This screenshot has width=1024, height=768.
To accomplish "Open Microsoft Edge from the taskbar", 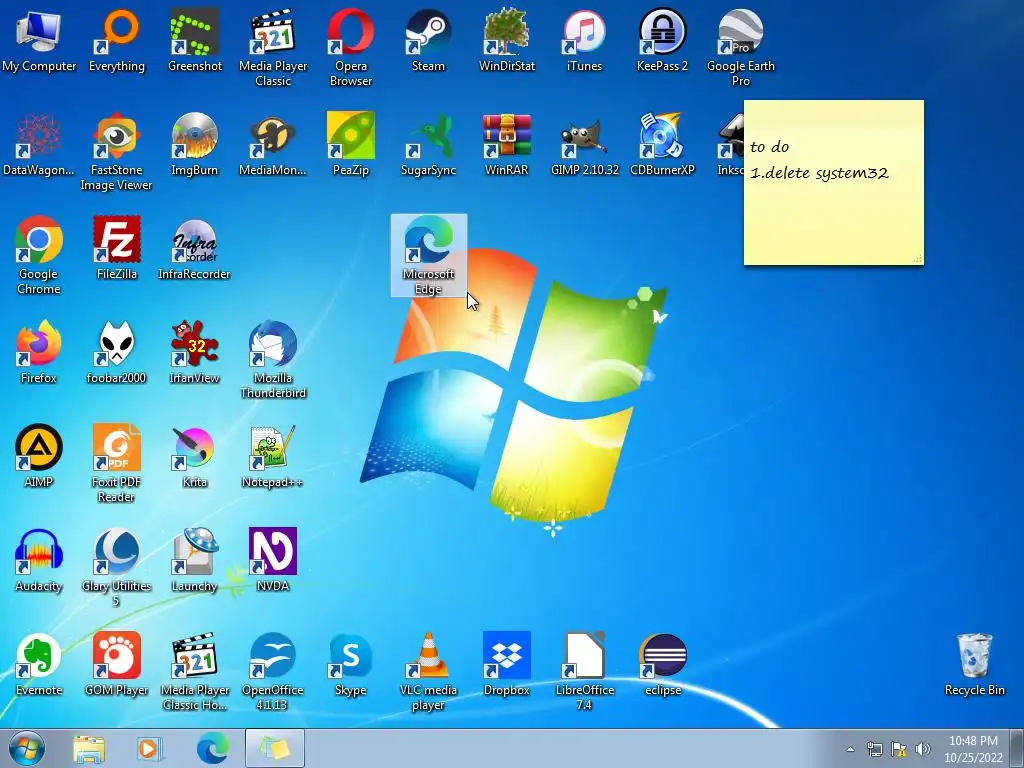I will tap(212, 748).
